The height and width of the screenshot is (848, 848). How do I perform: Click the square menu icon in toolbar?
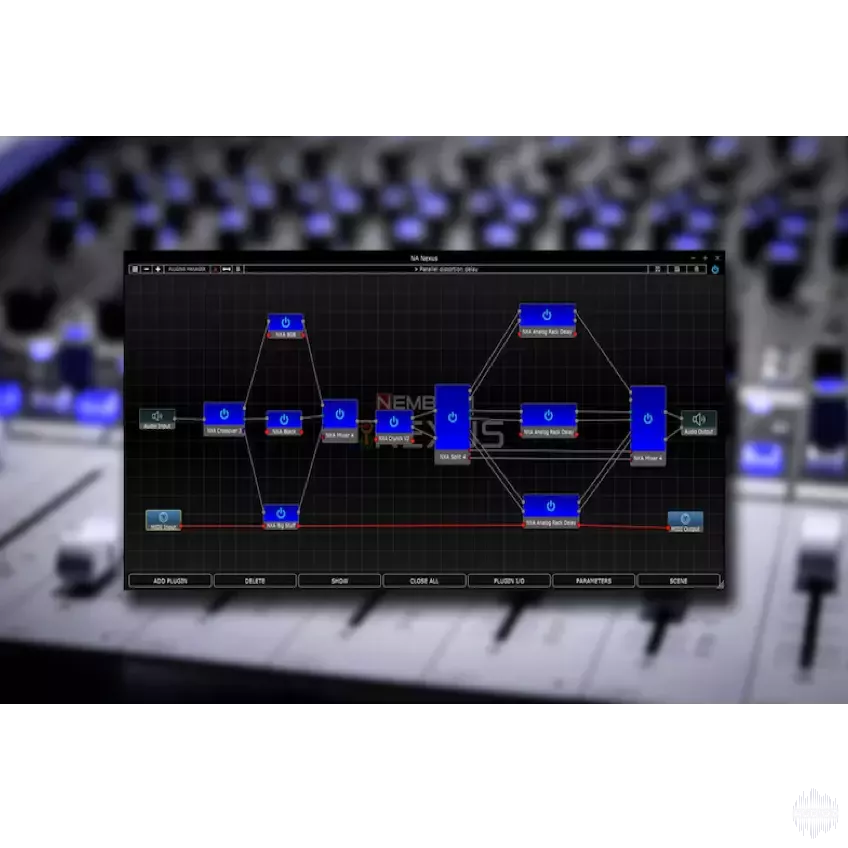pos(135,269)
